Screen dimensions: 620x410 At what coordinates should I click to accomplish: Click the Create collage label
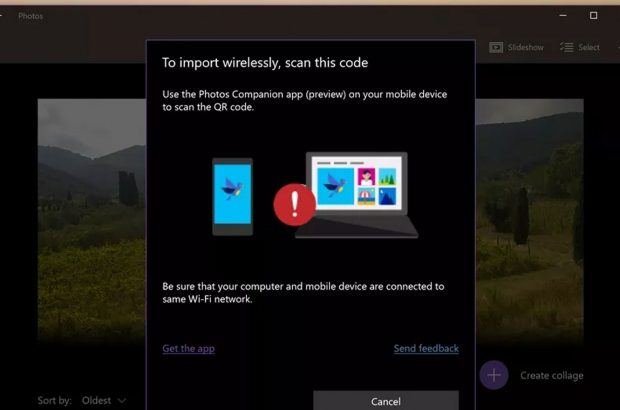click(x=551, y=376)
